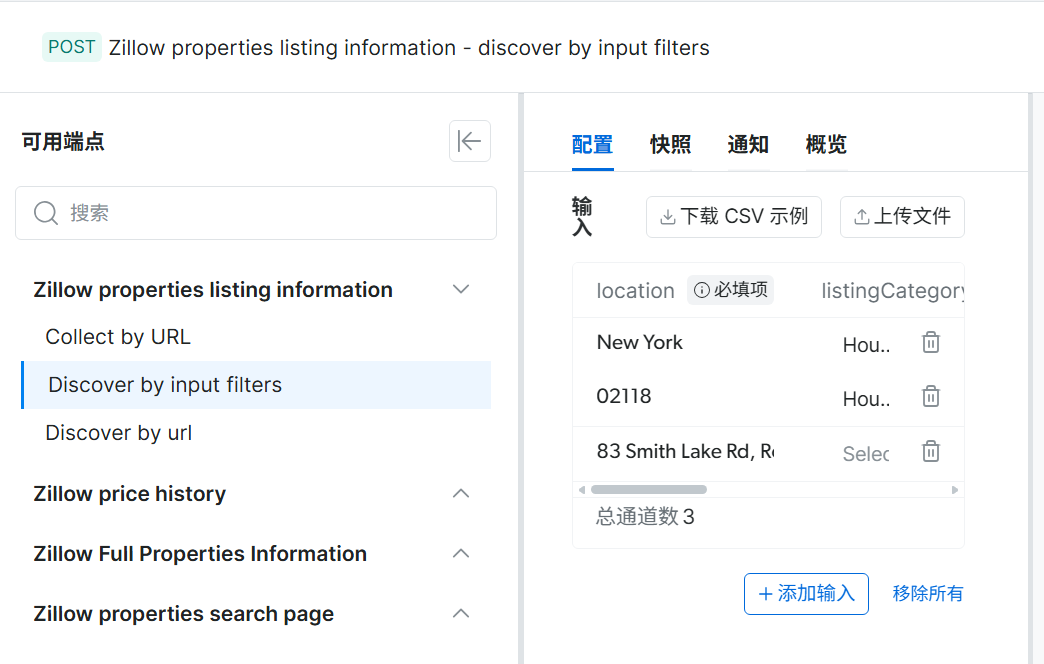Switch to the 配置 tab
Image resolution: width=1044 pixels, height=664 pixels.
(593, 145)
